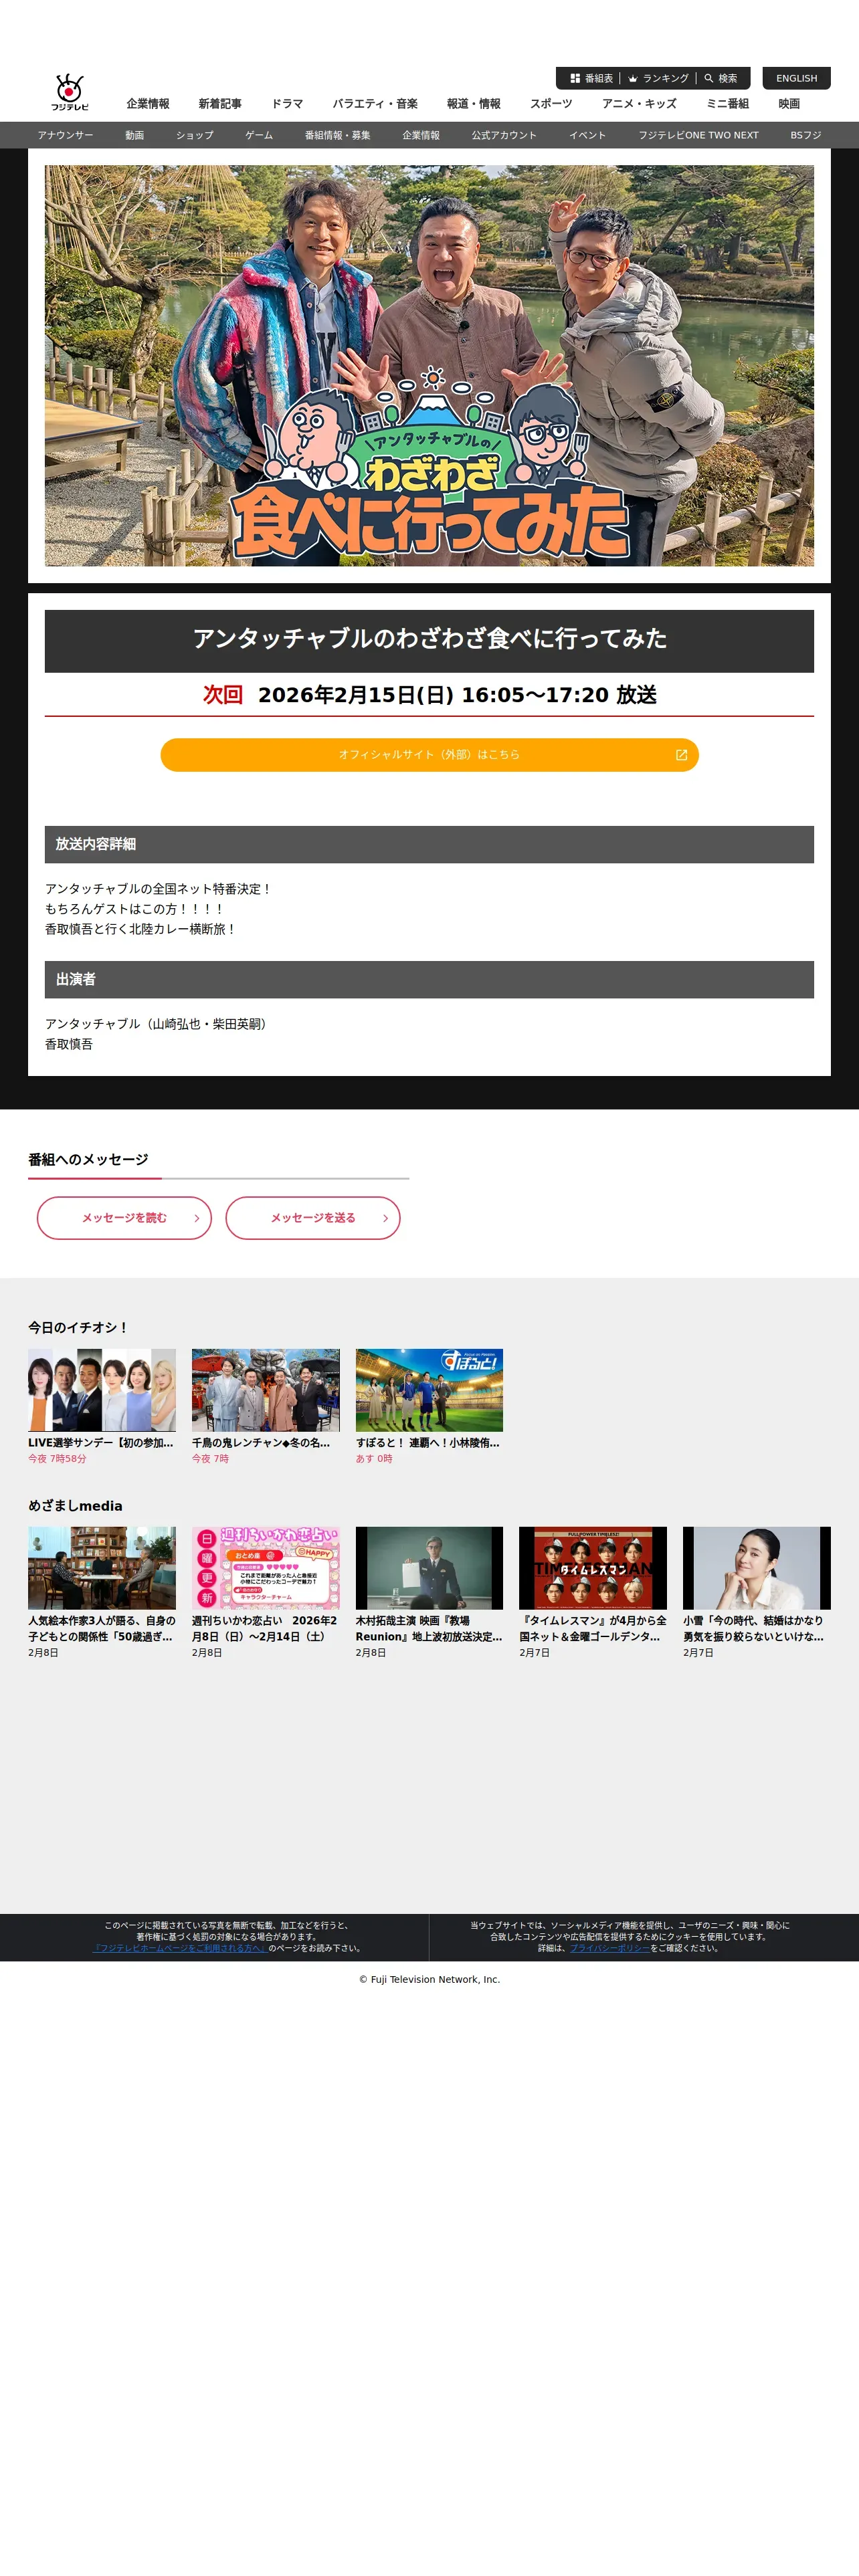Click メッセージを送る button

click(313, 1217)
